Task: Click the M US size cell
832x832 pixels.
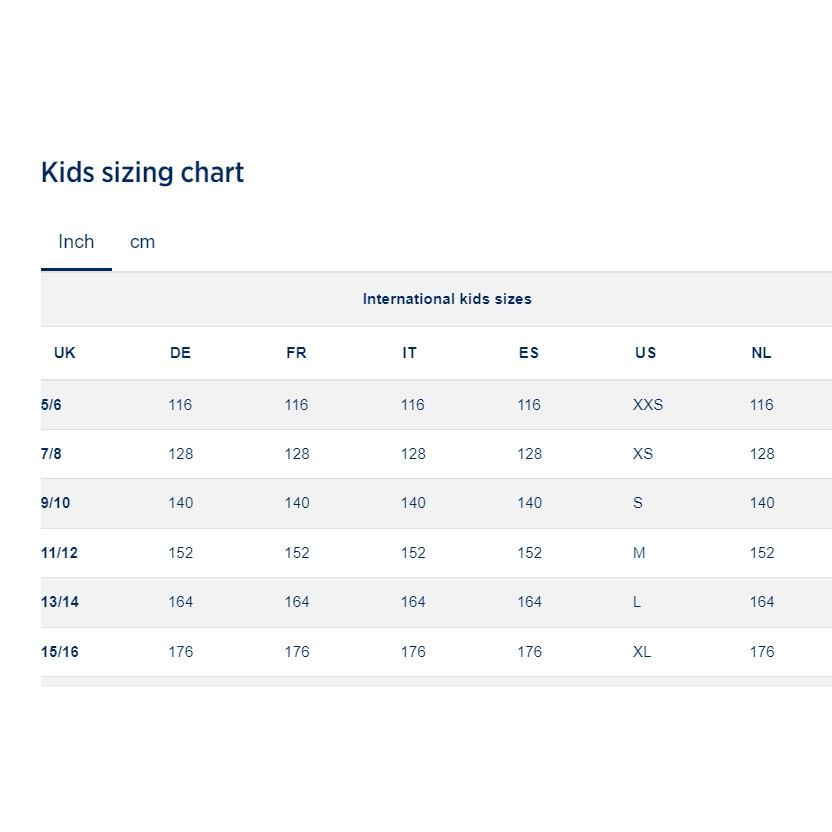Action: (x=639, y=553)
